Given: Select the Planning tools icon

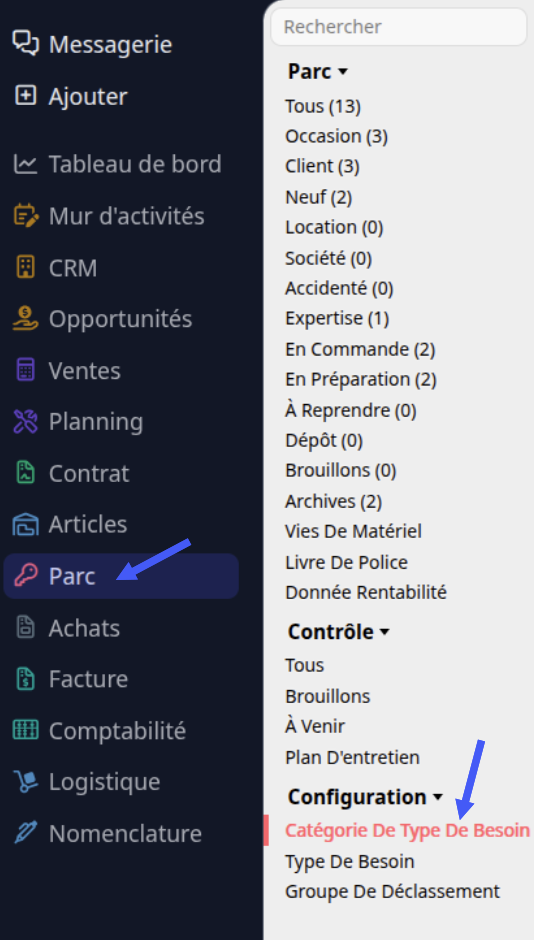Looking at the screenshot, I should click(x=26, y=421).
